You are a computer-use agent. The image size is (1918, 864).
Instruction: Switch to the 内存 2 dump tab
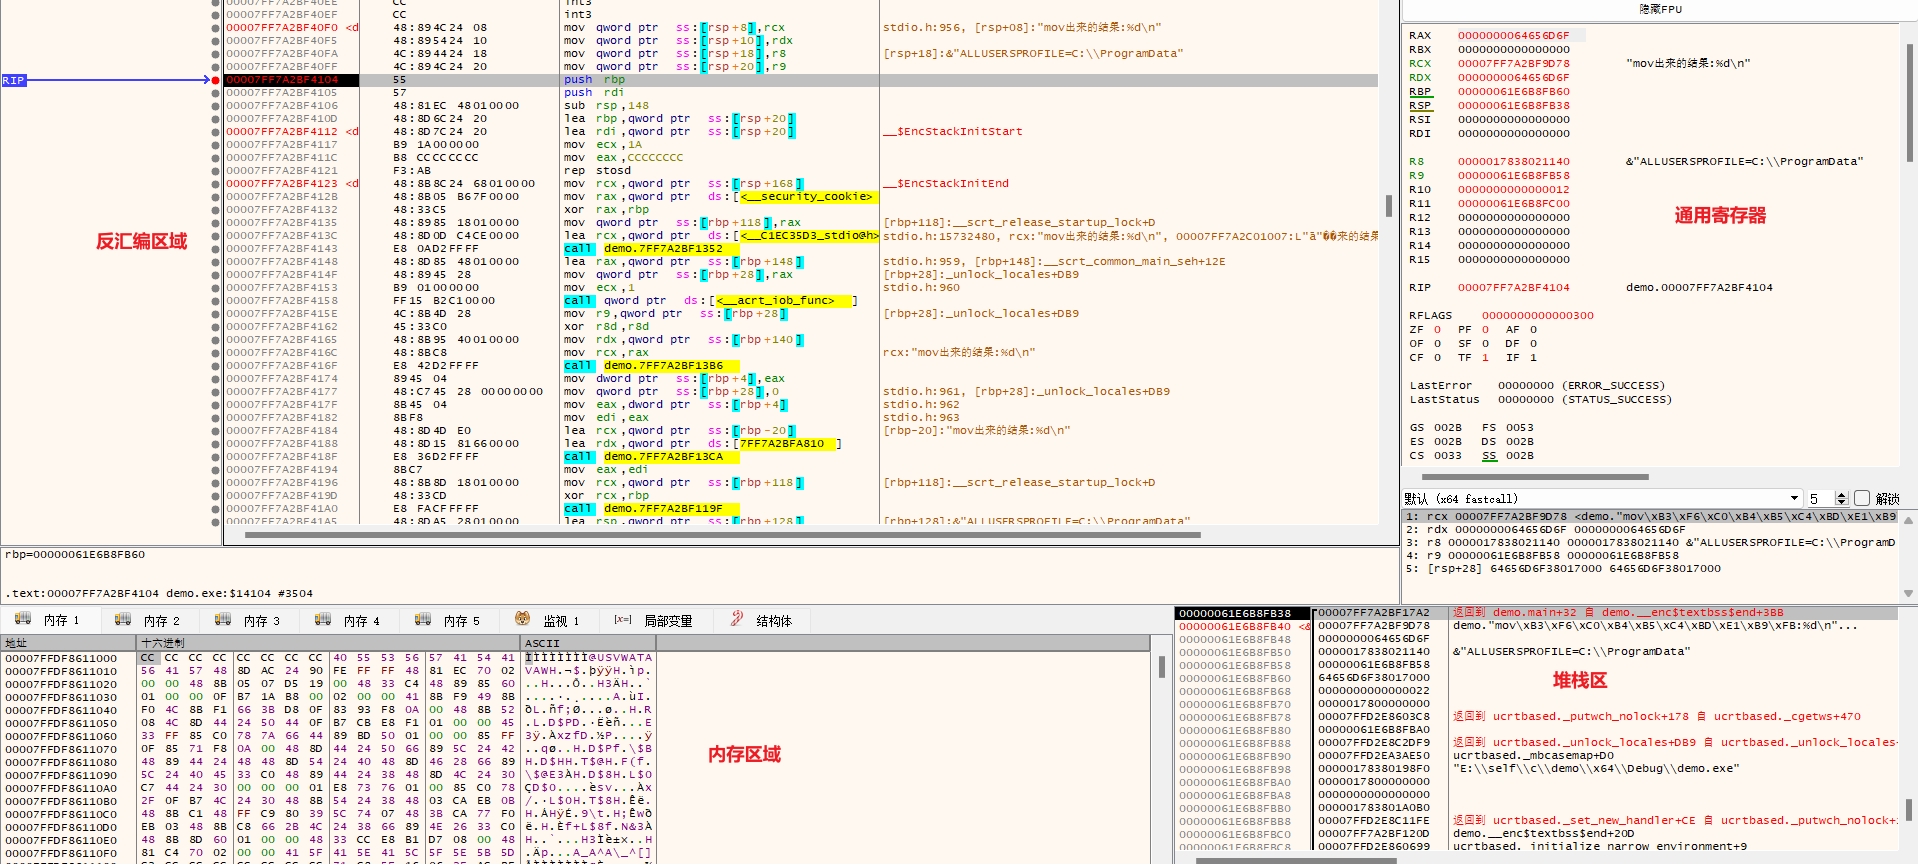(148, 620)
